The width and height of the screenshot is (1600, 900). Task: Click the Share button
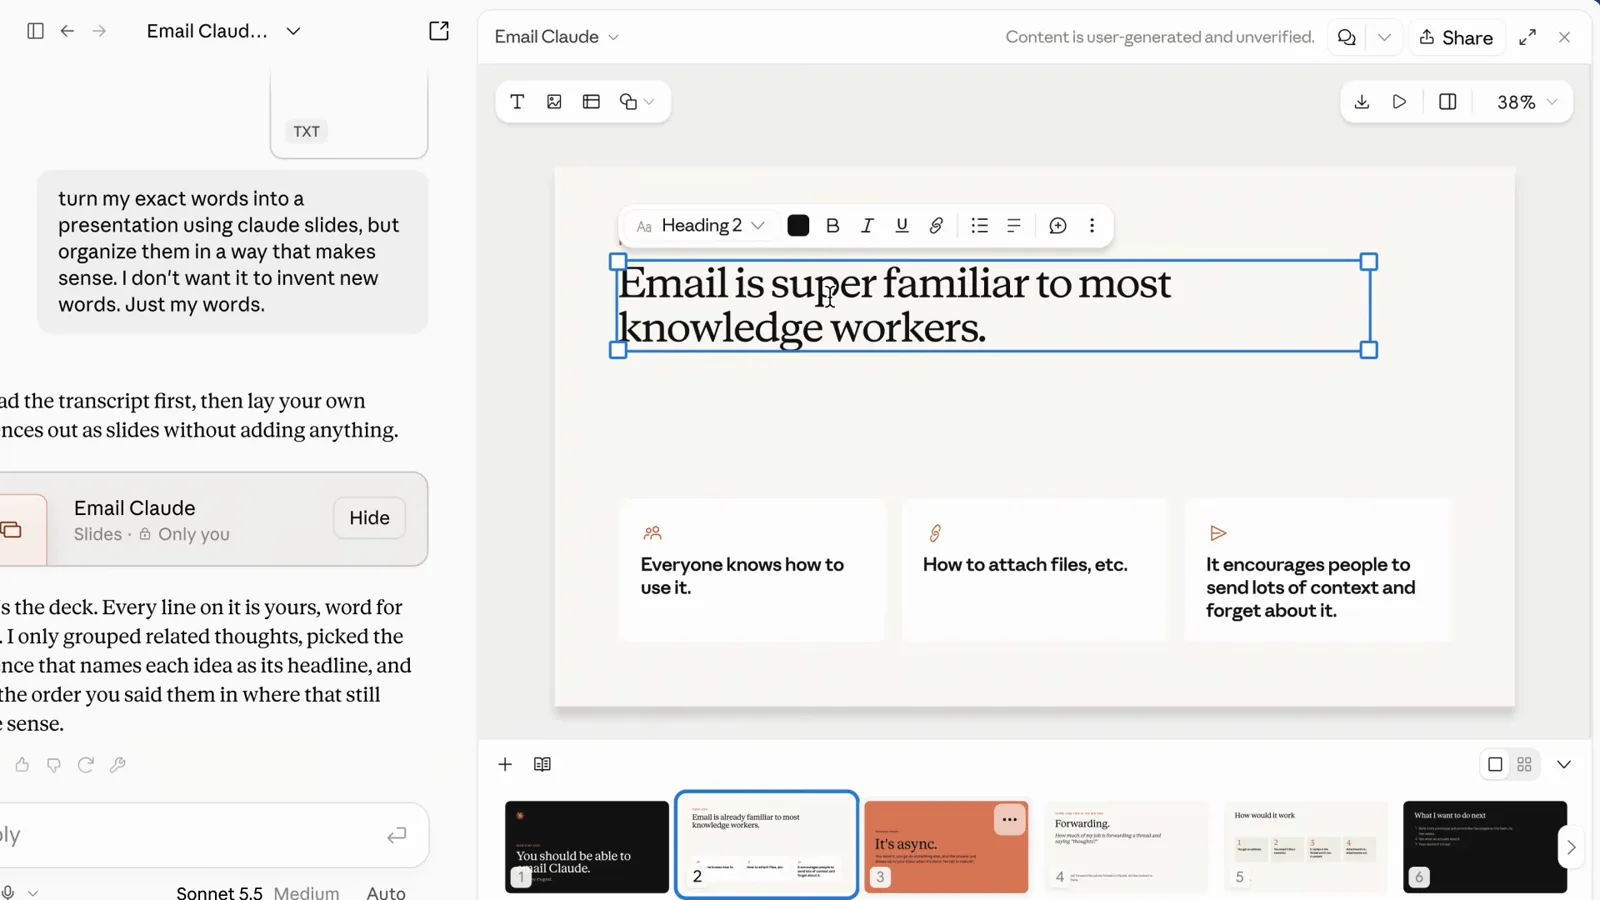pos(1456,37)
